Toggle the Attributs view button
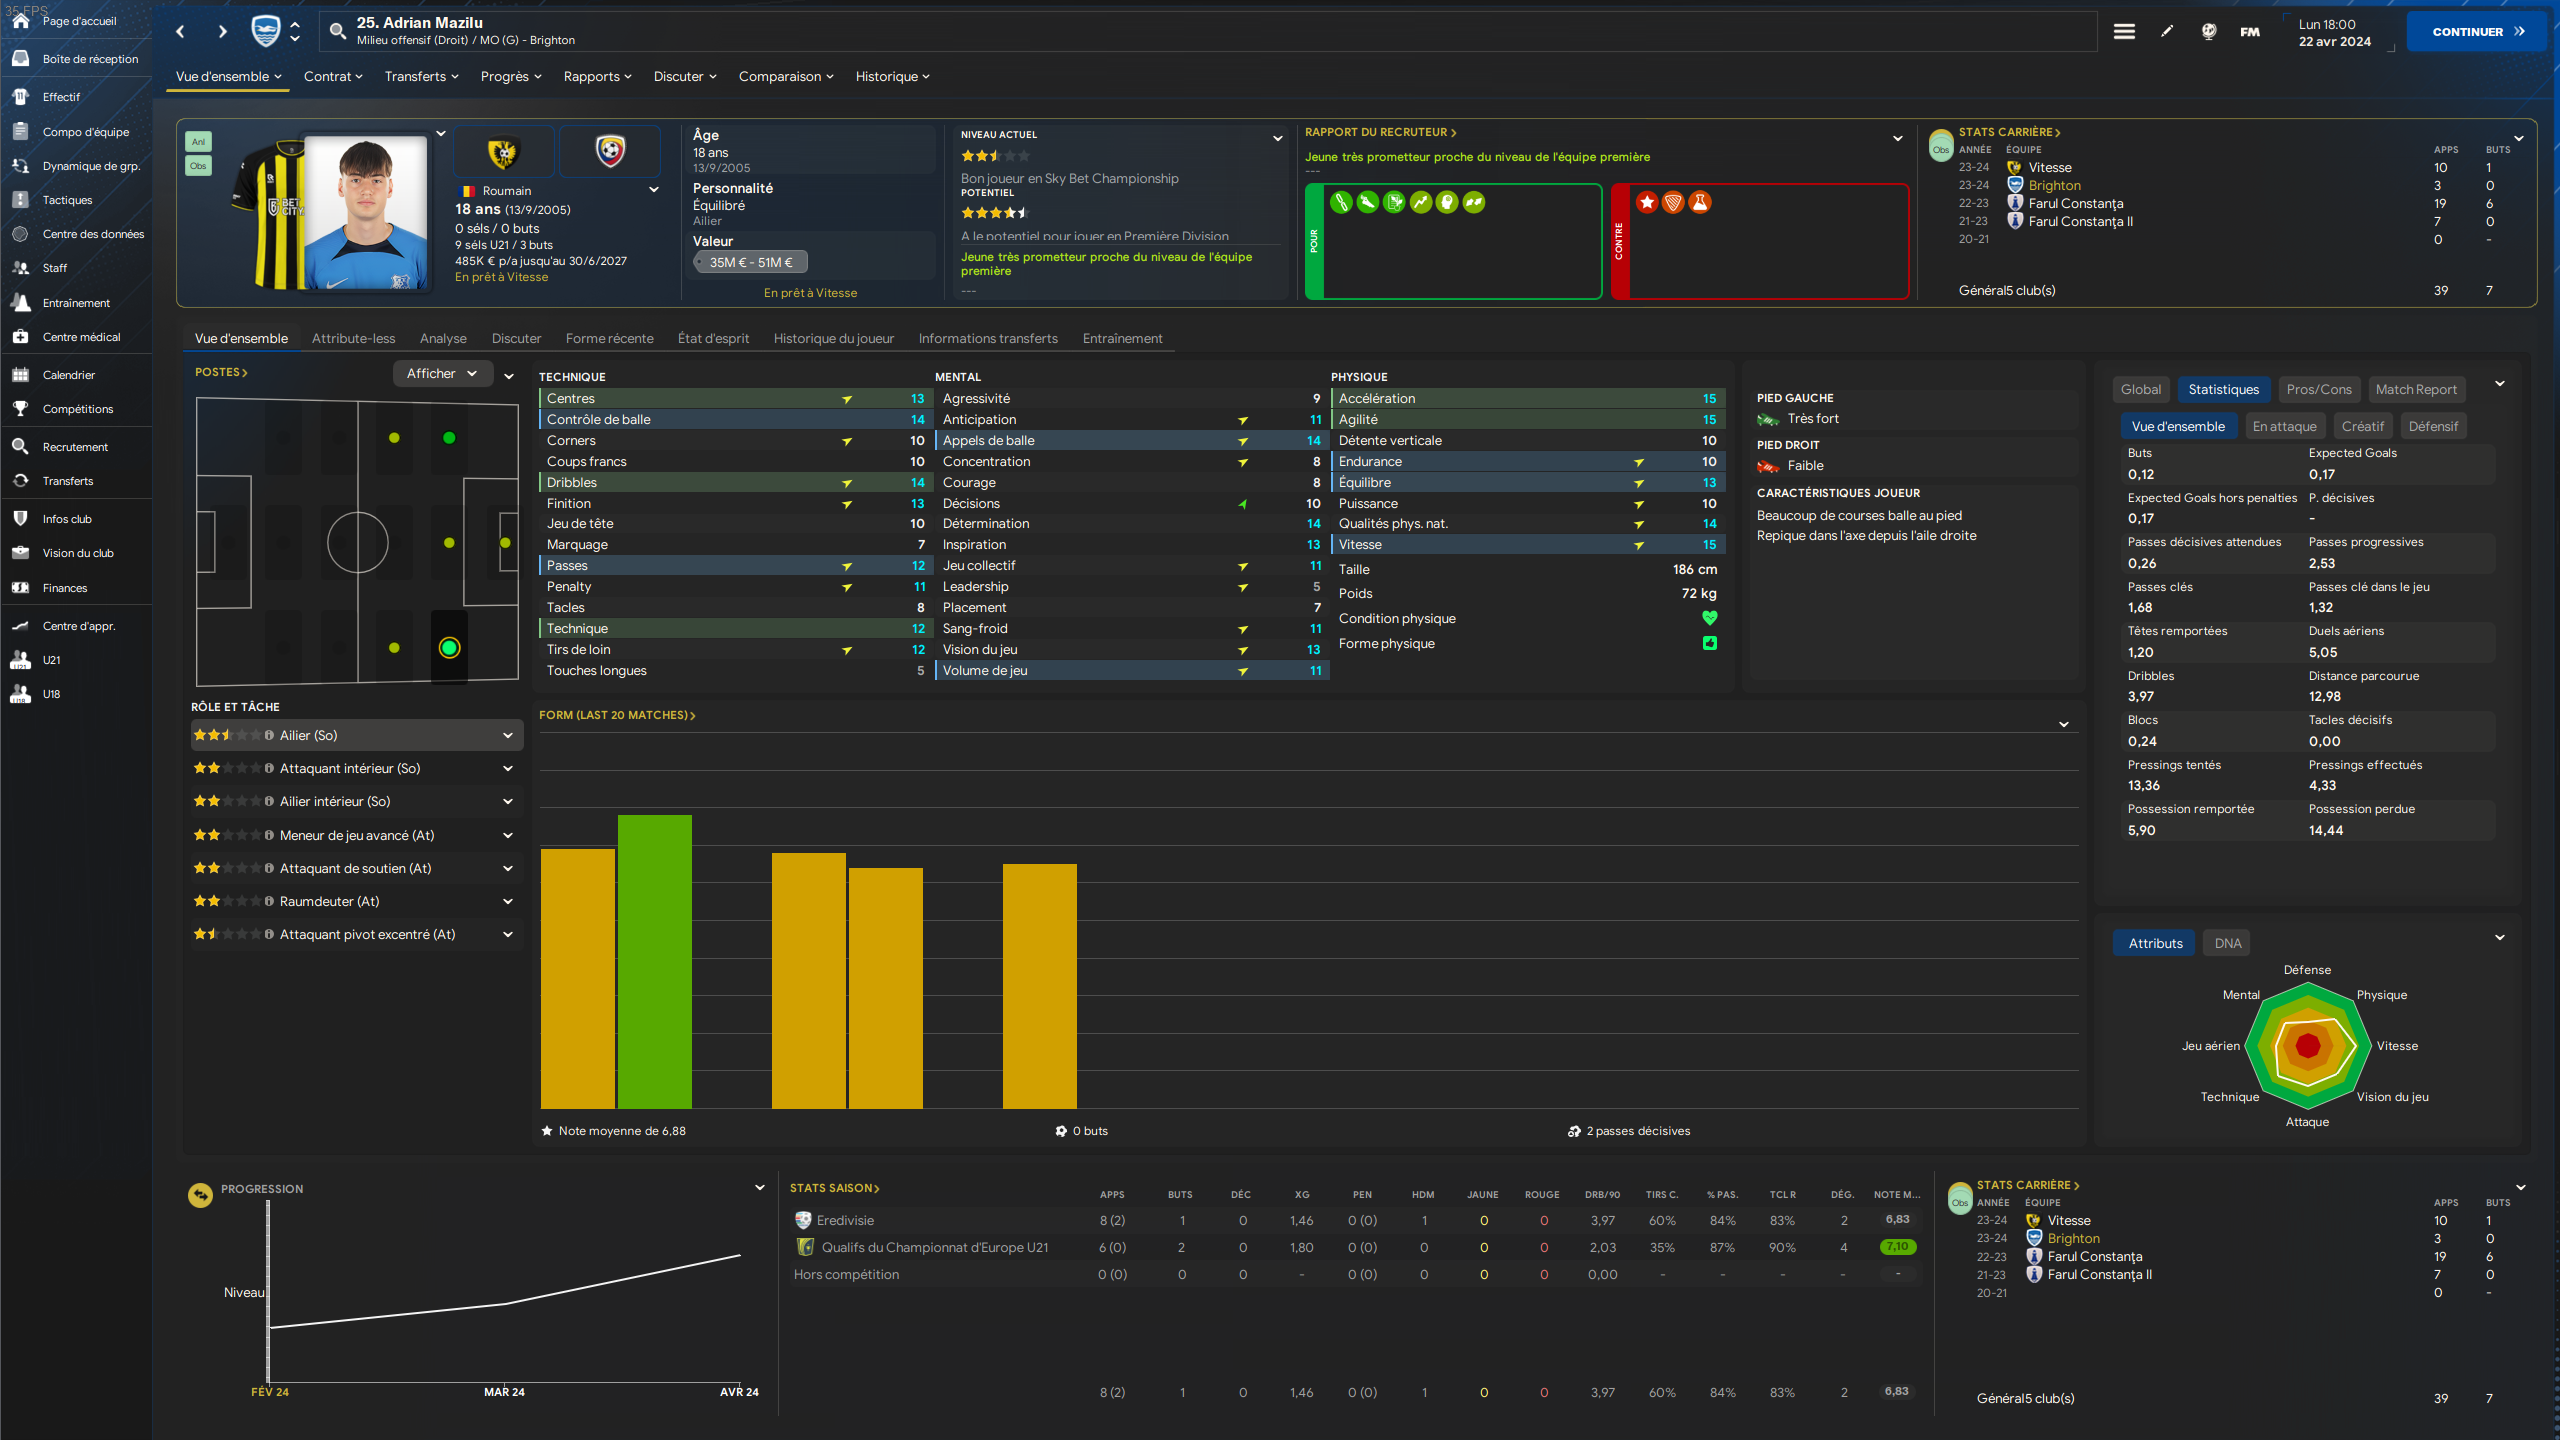This screenshot has height=1440, width=2560. [x=2155, y=943]
